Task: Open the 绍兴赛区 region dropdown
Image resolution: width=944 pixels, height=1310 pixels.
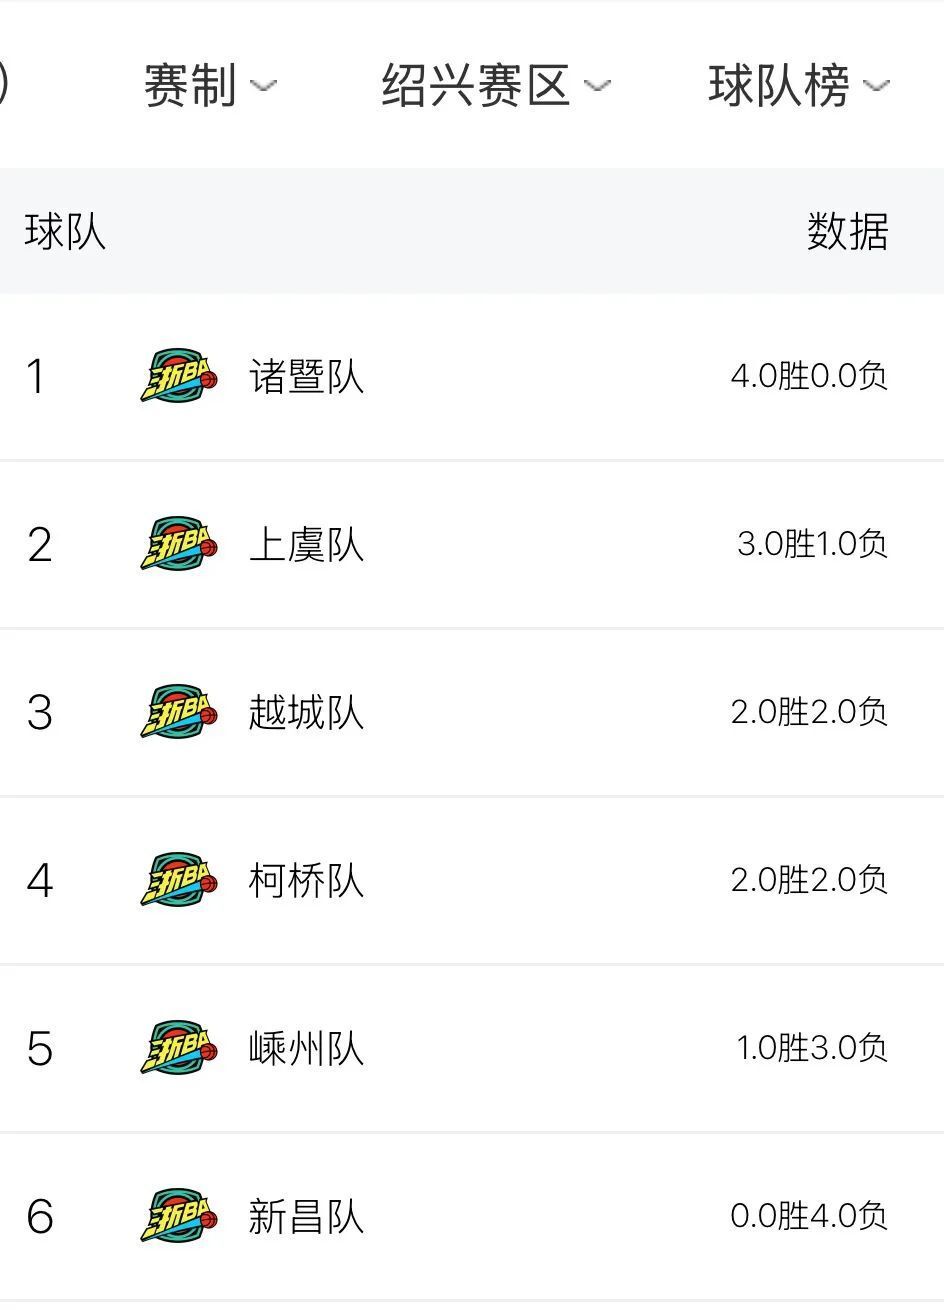Action: (x=496, y=85)
